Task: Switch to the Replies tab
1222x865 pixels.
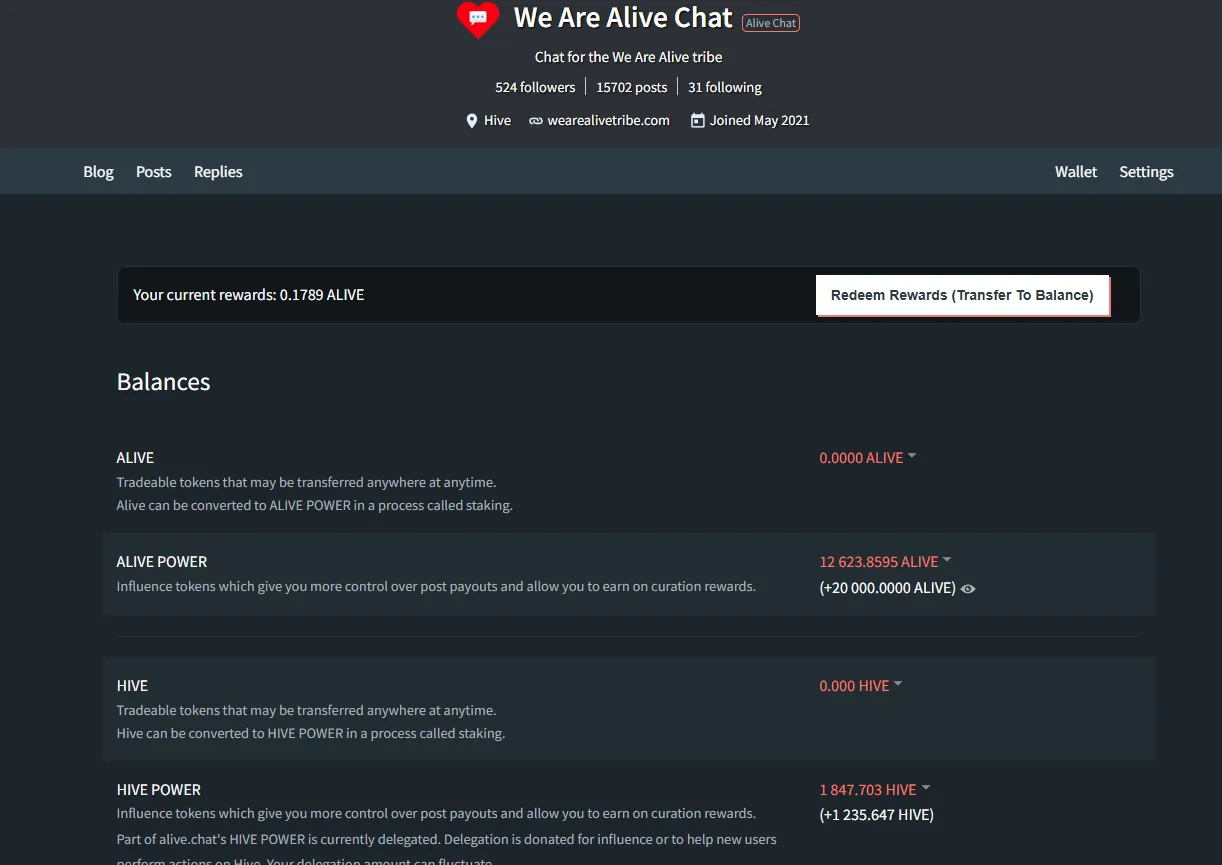Action: tap(218, 172)
